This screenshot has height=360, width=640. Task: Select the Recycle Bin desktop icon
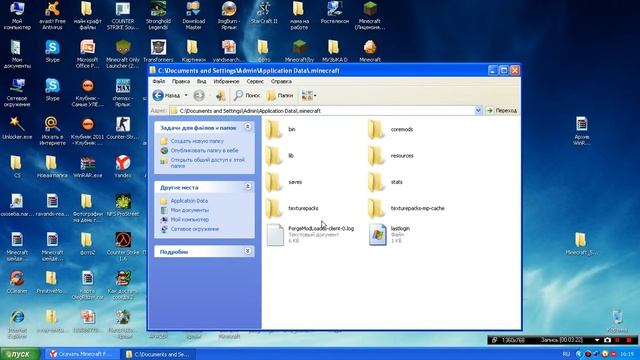point(617,321)
